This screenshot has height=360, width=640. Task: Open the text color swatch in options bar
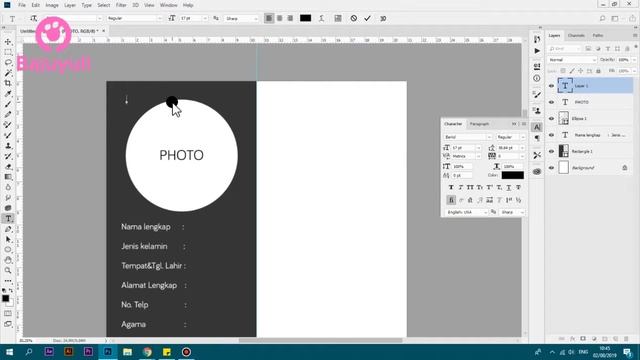pos(305,18)
